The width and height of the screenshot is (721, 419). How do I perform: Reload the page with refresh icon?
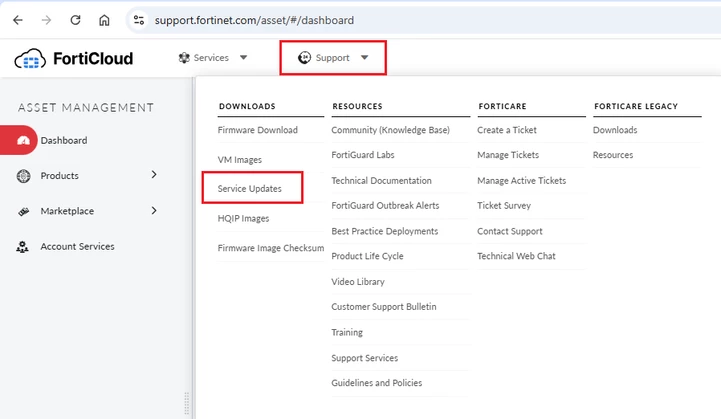pos(75,20)
